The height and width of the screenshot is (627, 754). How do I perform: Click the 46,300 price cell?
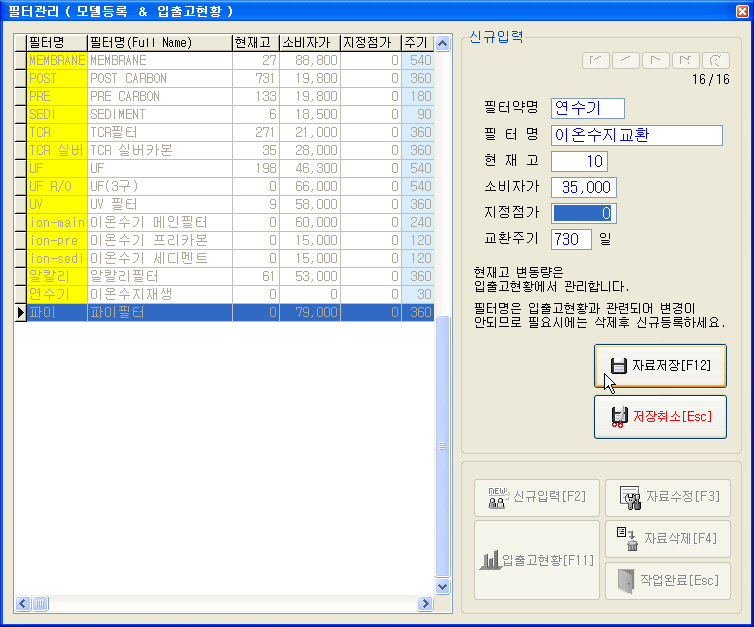click(x=310, y=168)
